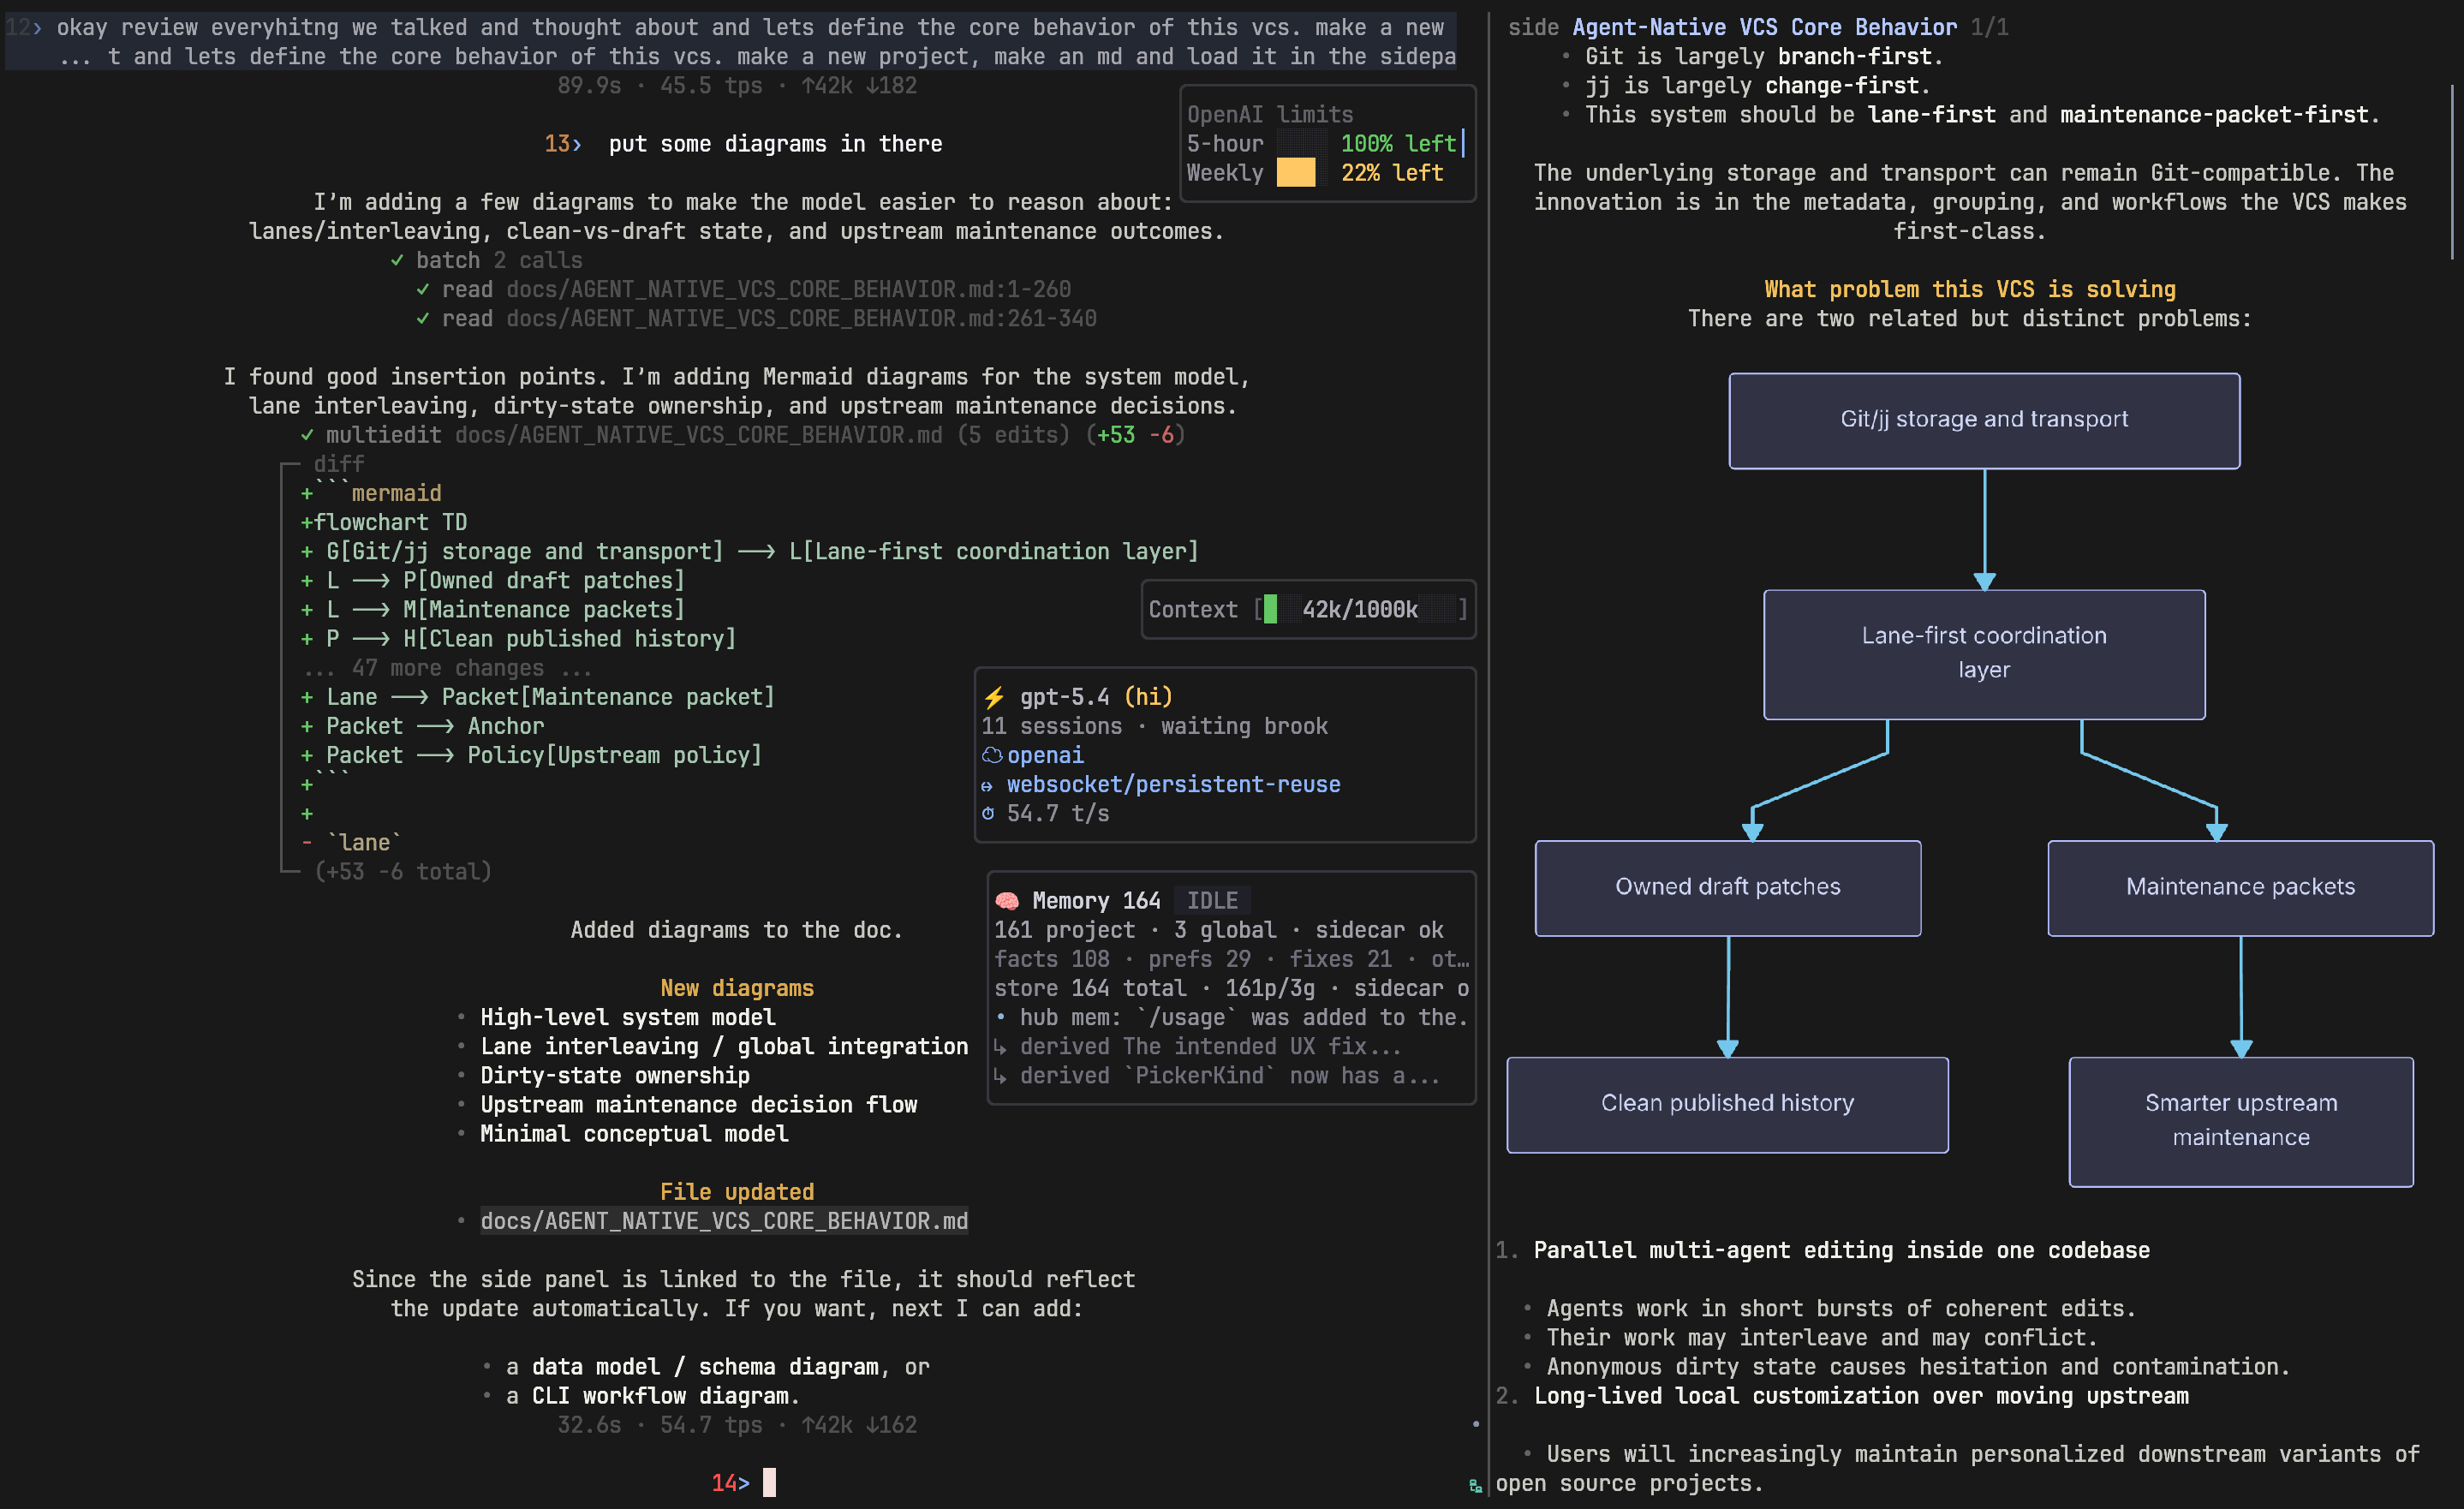Click 'Upstream maintenance decision flow' bullet
This screenshot has width=2464, height=1509.
(698, 1104)
